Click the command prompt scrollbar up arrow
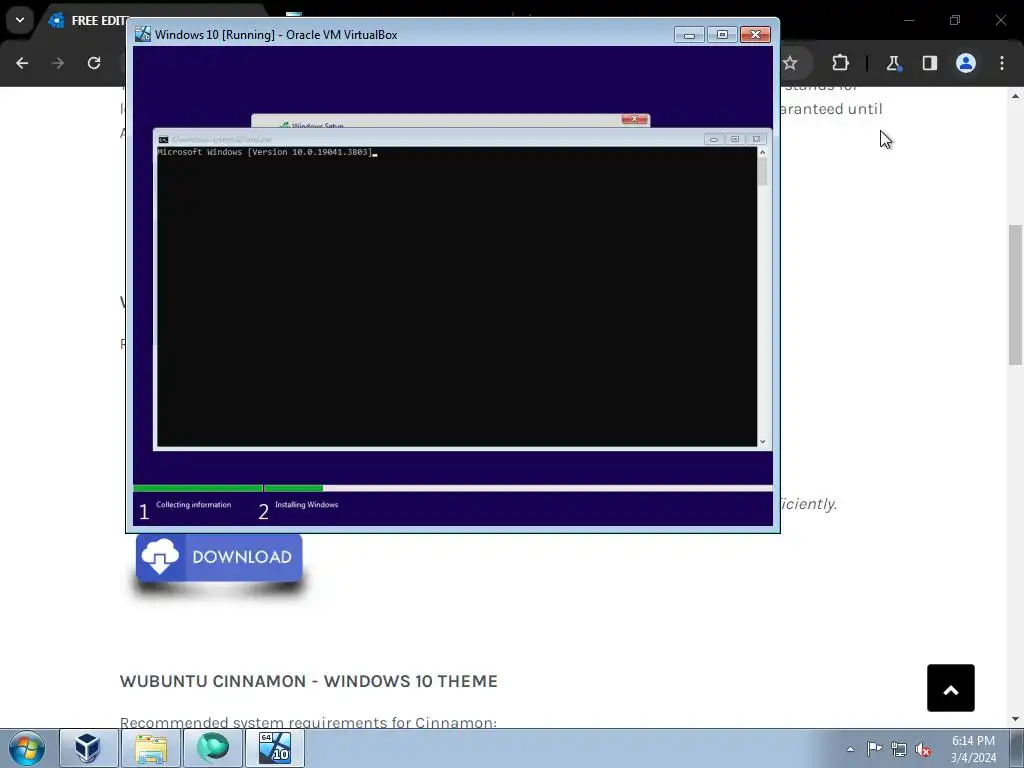The height and width of the screenshot is (768, 1024). pyautogui.click(x=762, y=152)
